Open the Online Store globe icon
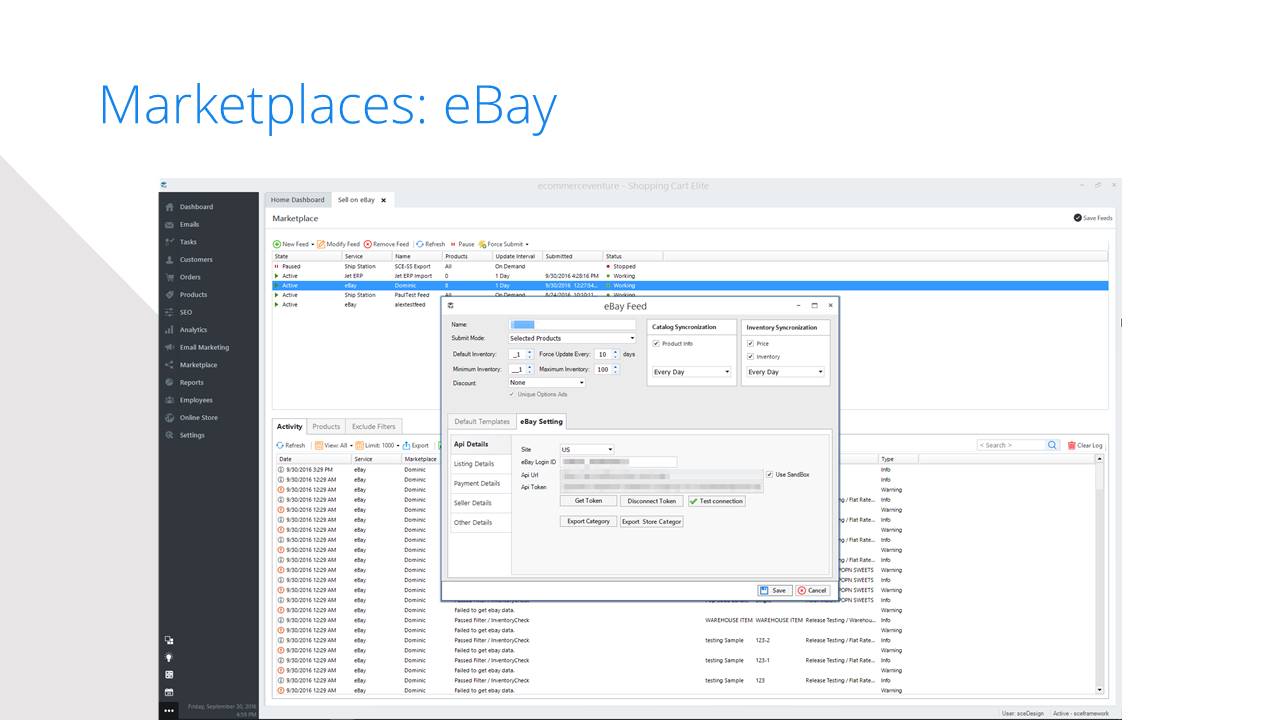 [x=169, y=418]
